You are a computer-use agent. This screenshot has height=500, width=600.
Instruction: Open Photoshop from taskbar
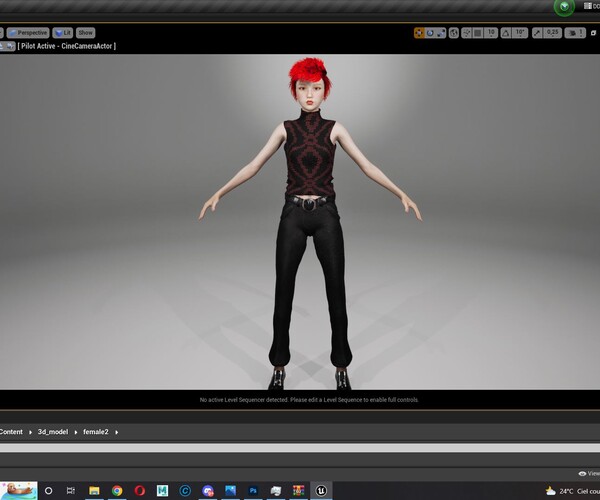click(x=253, y=490)
